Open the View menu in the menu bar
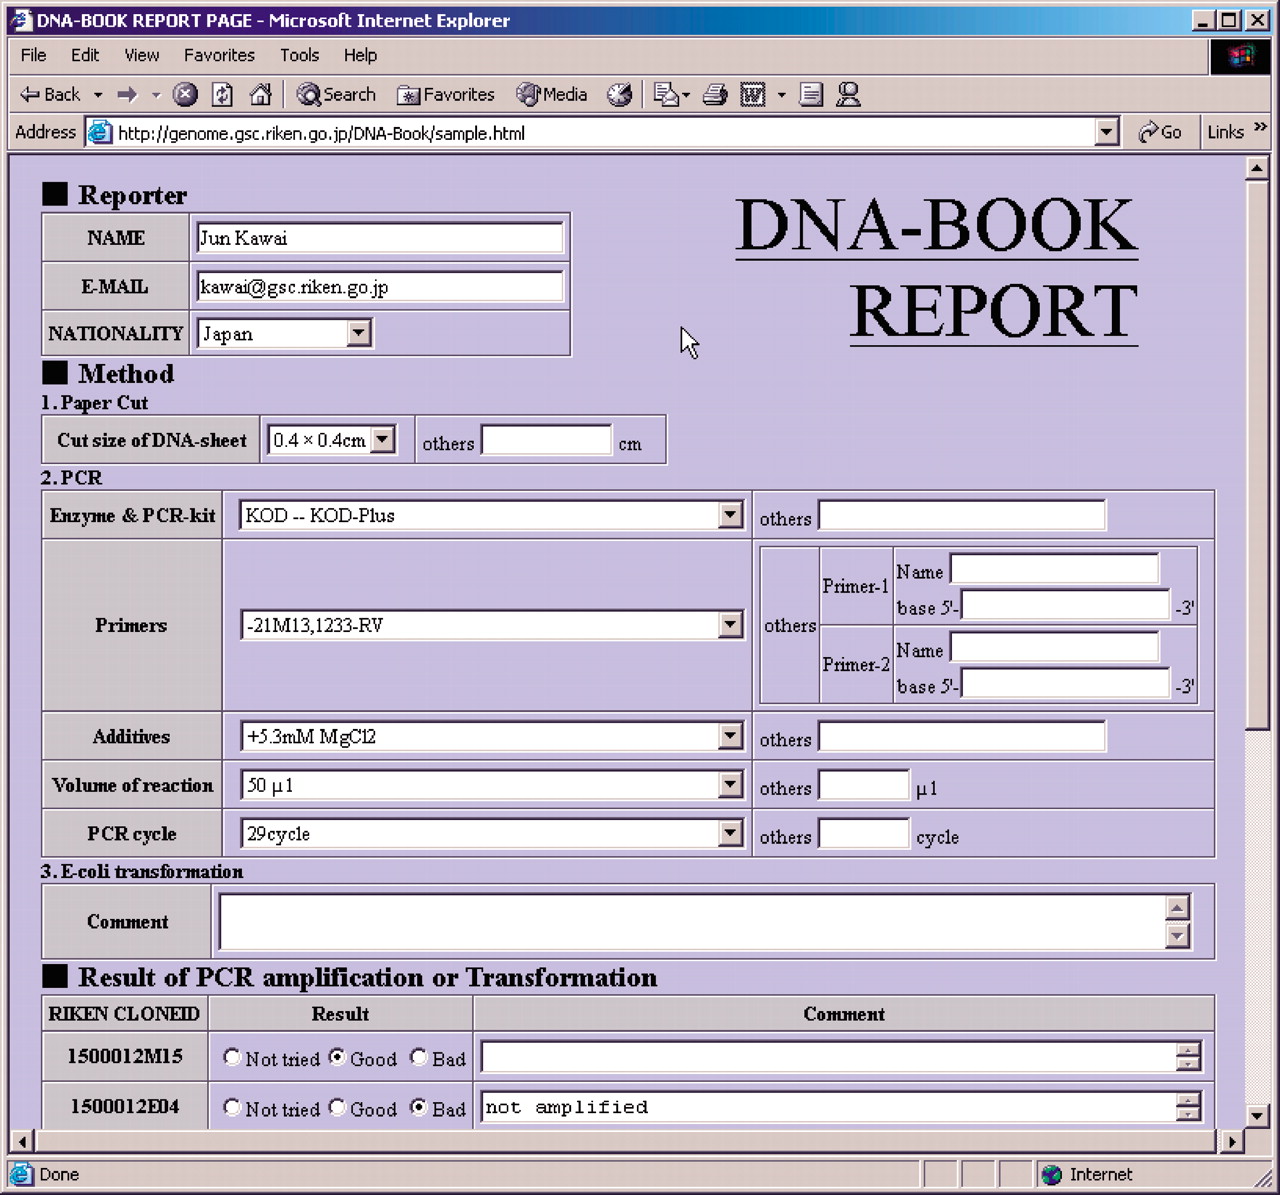 pos(141,55)
